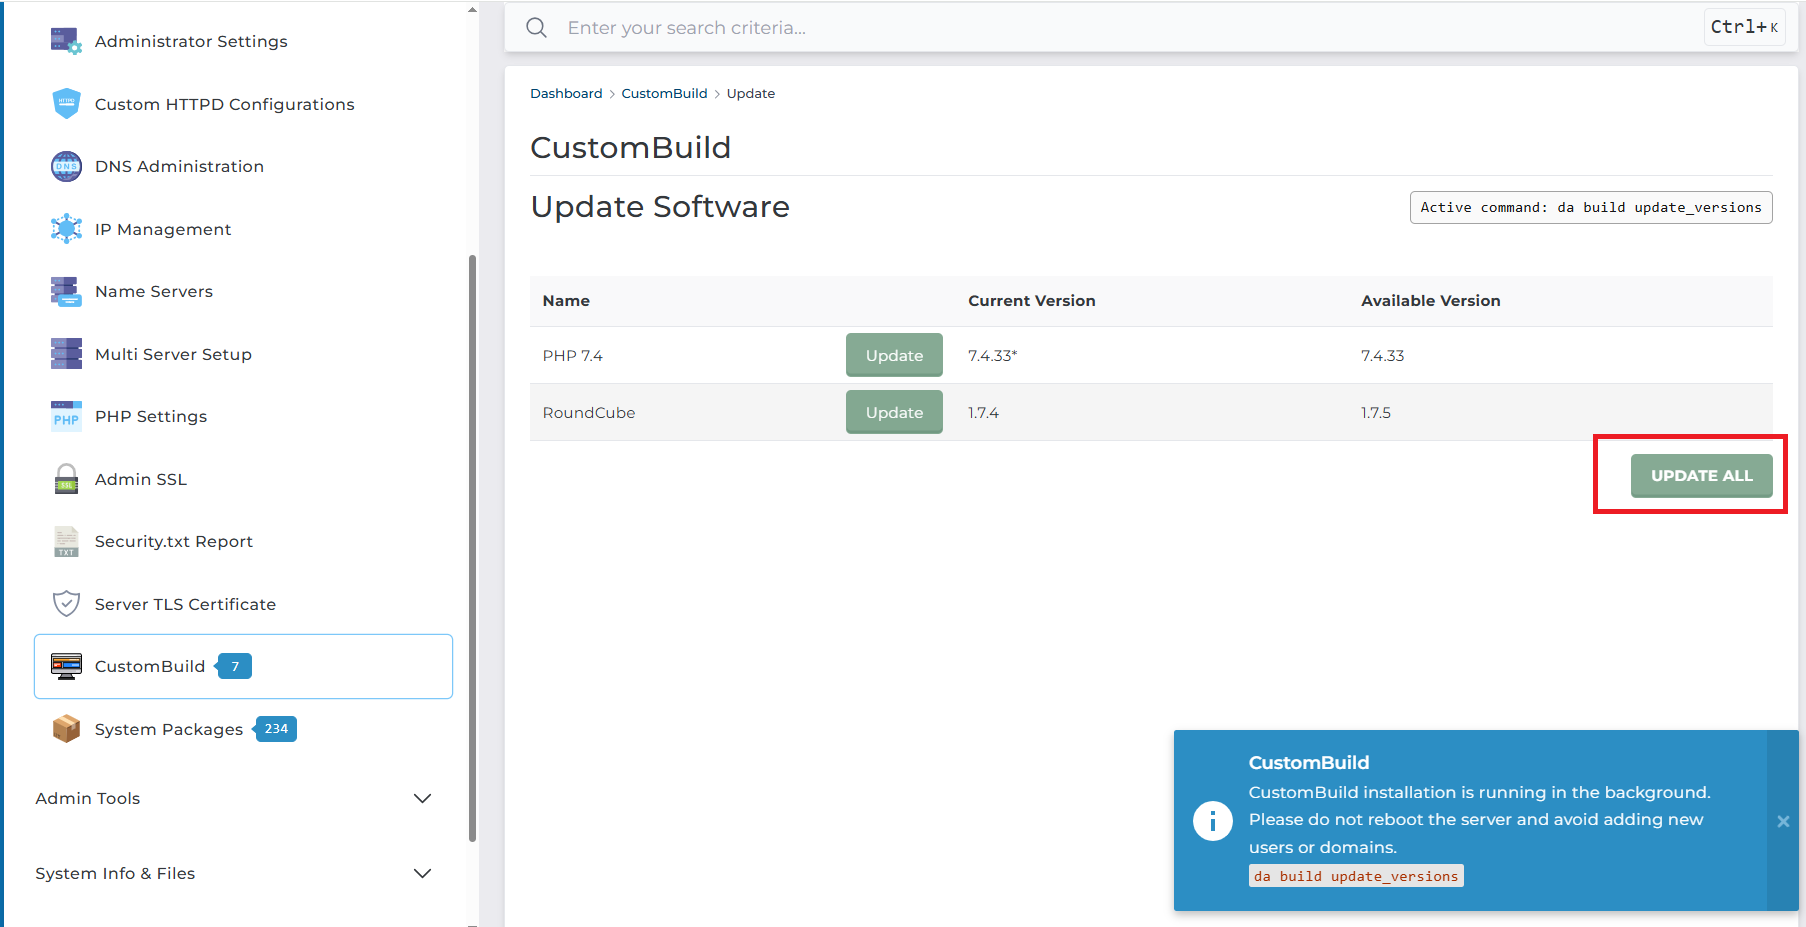Expand the Admin Tools section
Viewport: 1806px width, 927px height.
click(233, 798)
